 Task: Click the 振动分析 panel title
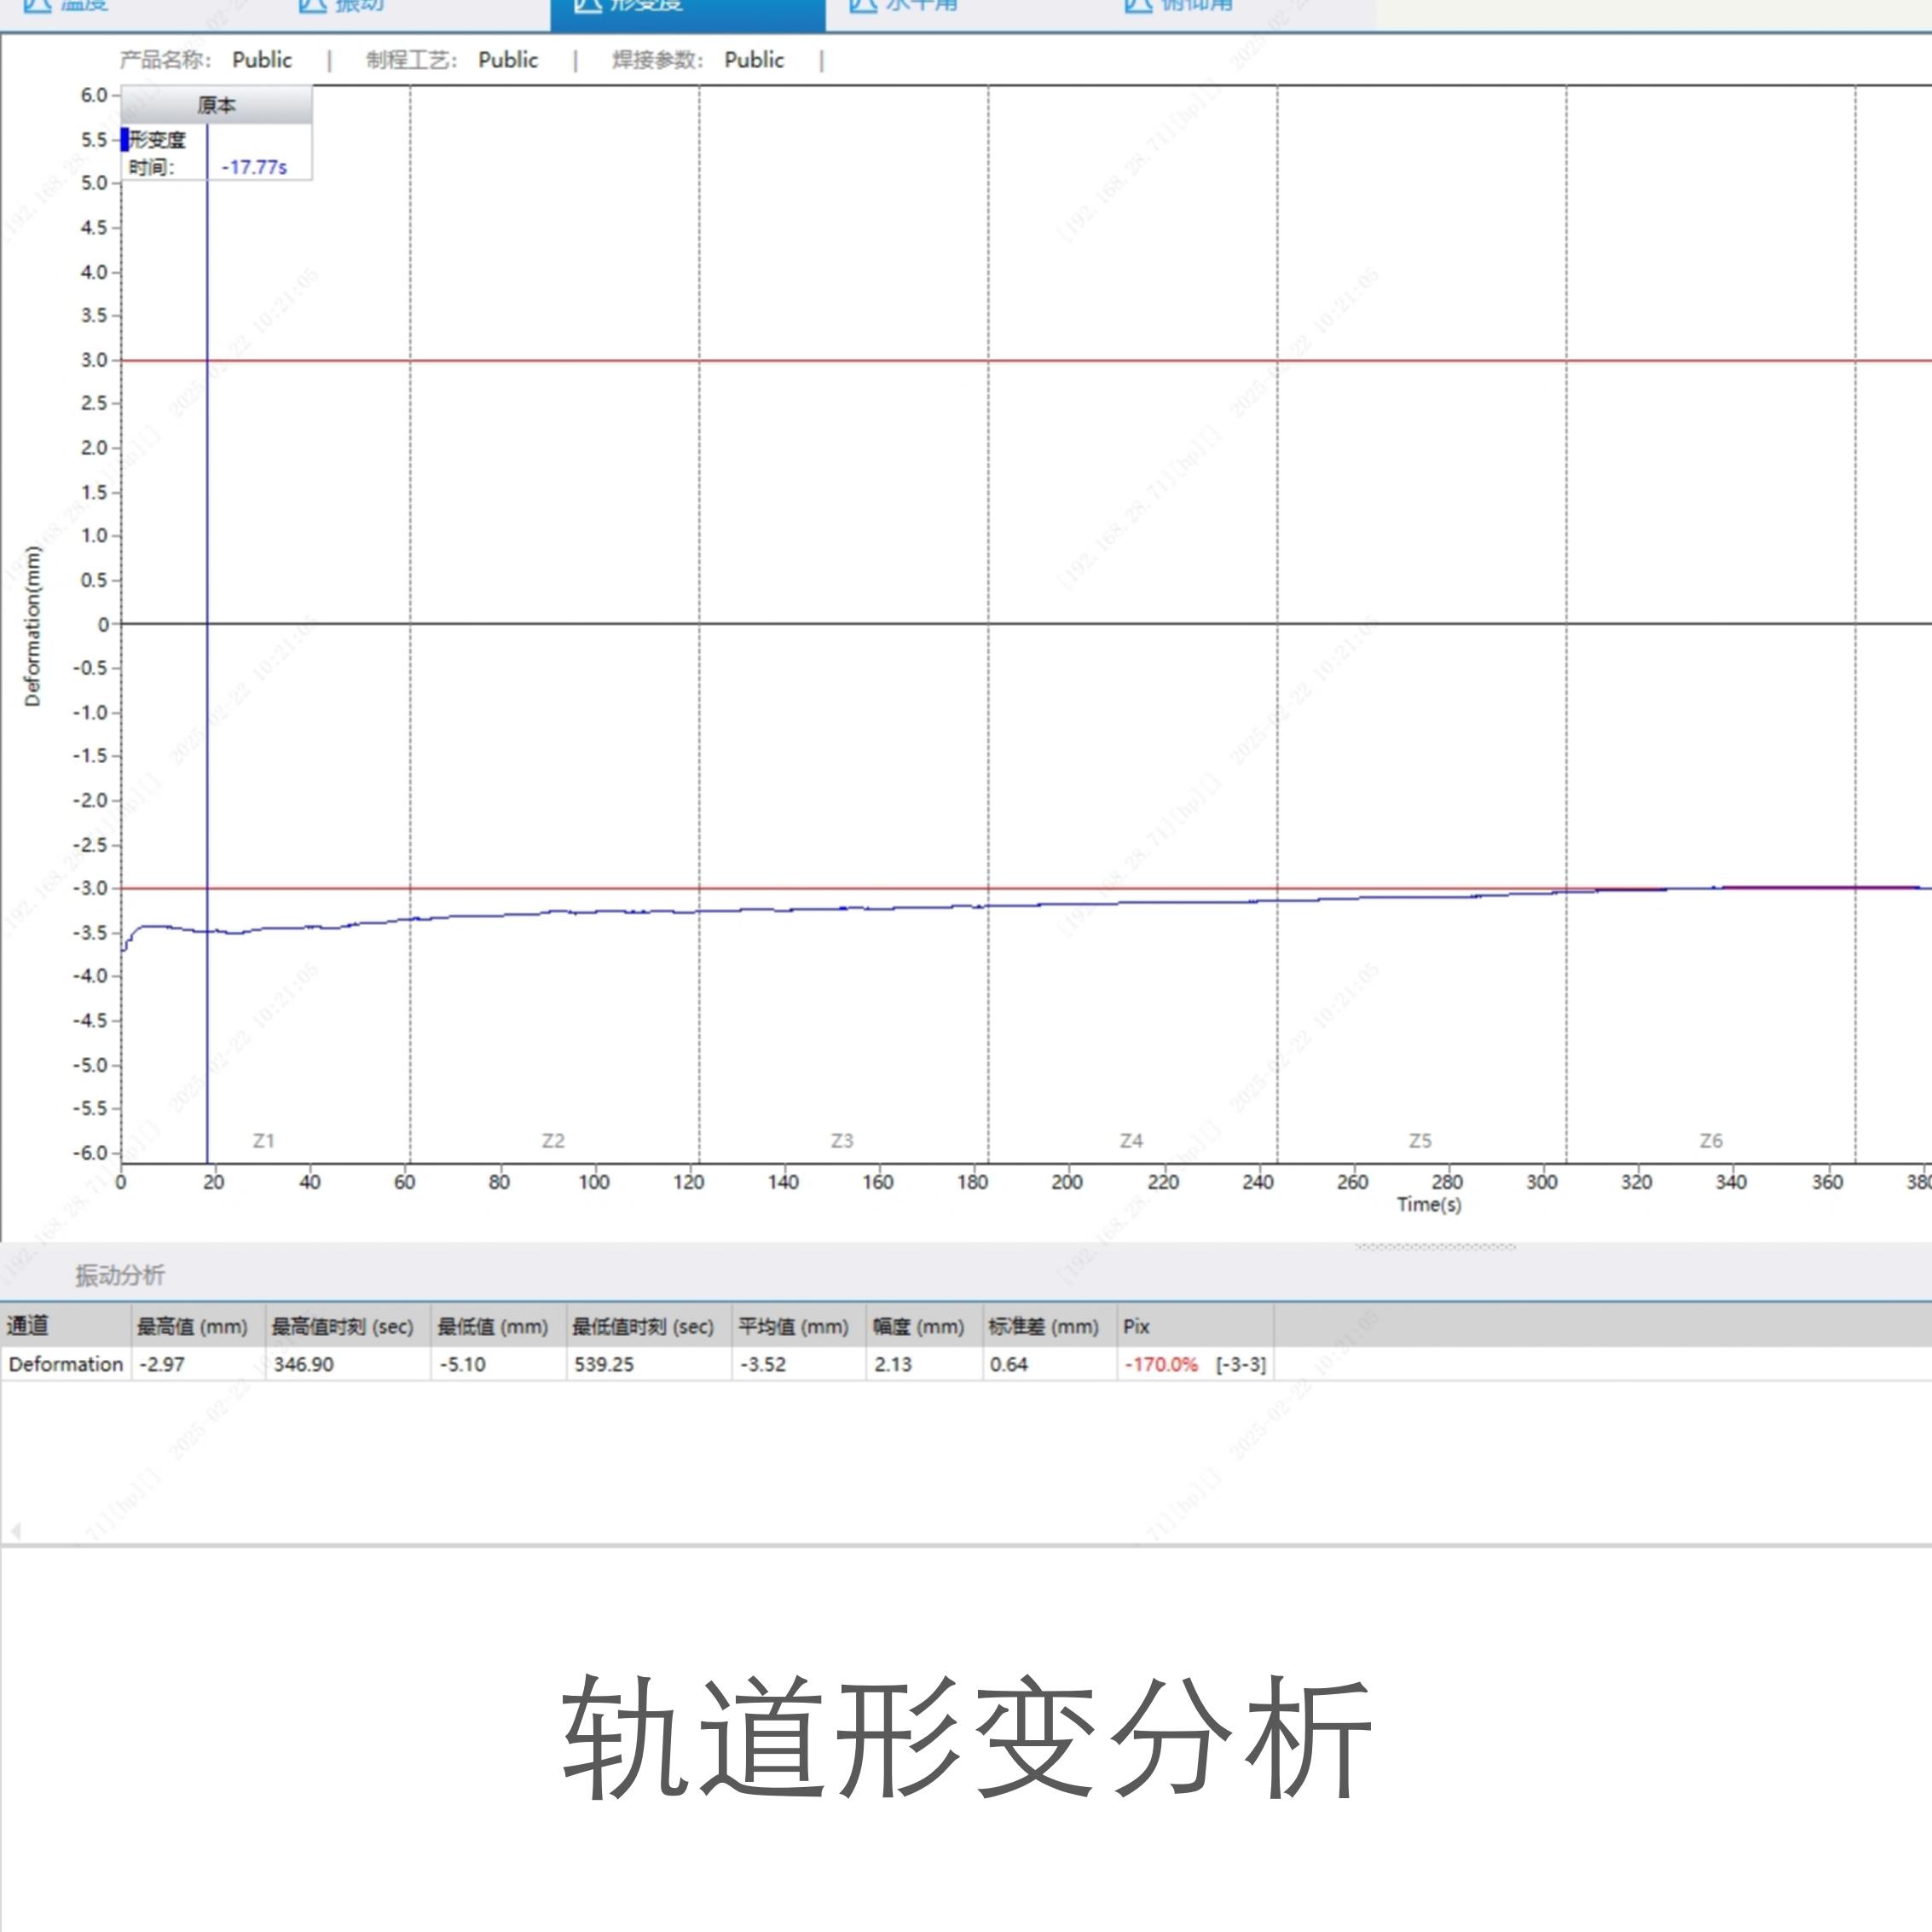(119, 1275)
